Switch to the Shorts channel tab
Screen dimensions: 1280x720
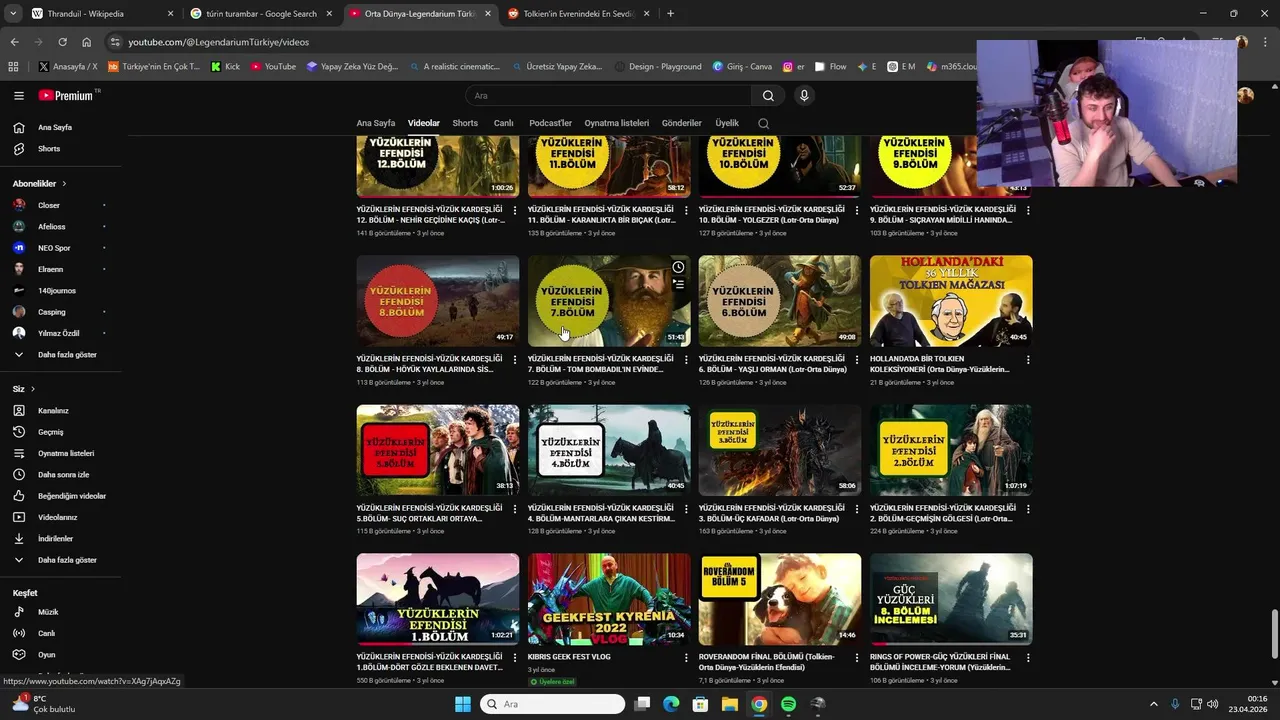point(465,123)
